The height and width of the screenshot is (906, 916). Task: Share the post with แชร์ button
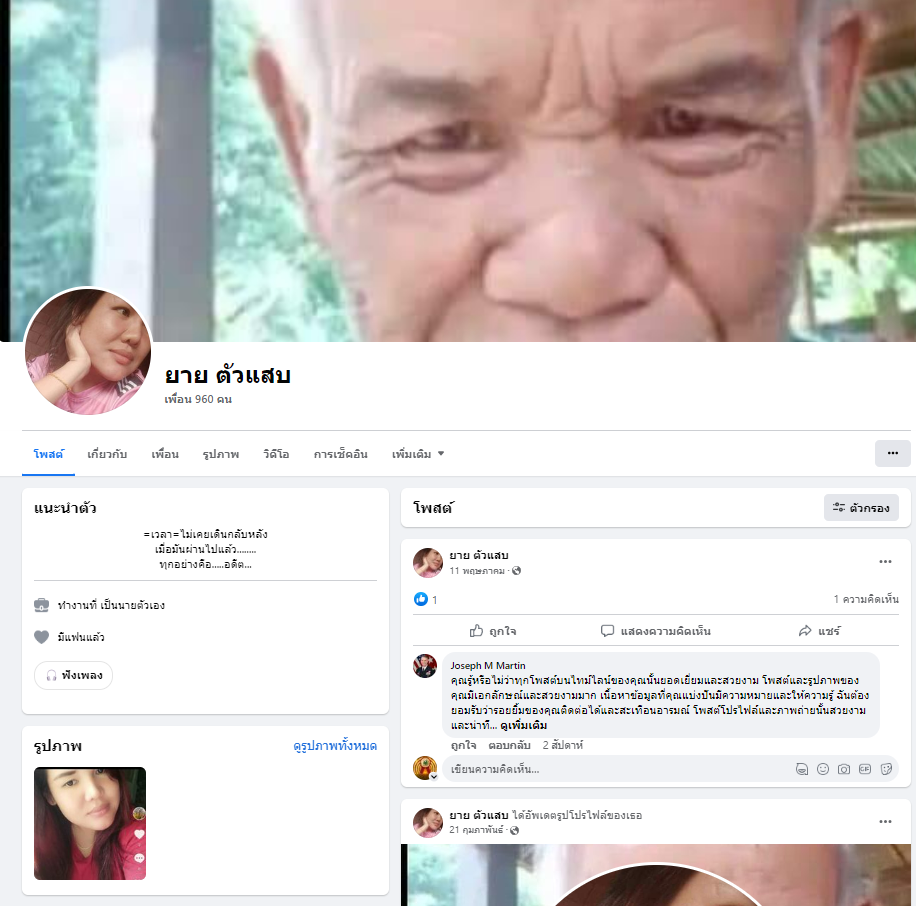click(819, 631)
